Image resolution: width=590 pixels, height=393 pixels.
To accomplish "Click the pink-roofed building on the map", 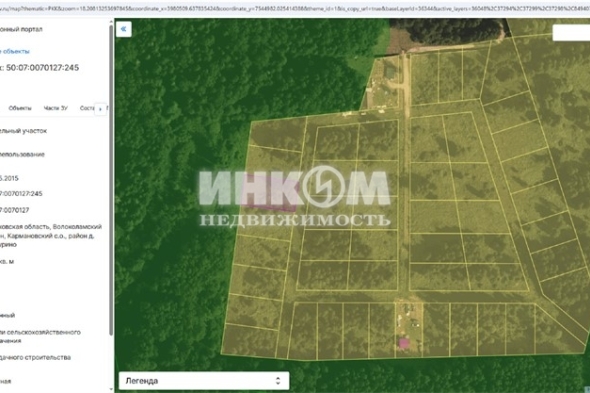I will [404, 343].
